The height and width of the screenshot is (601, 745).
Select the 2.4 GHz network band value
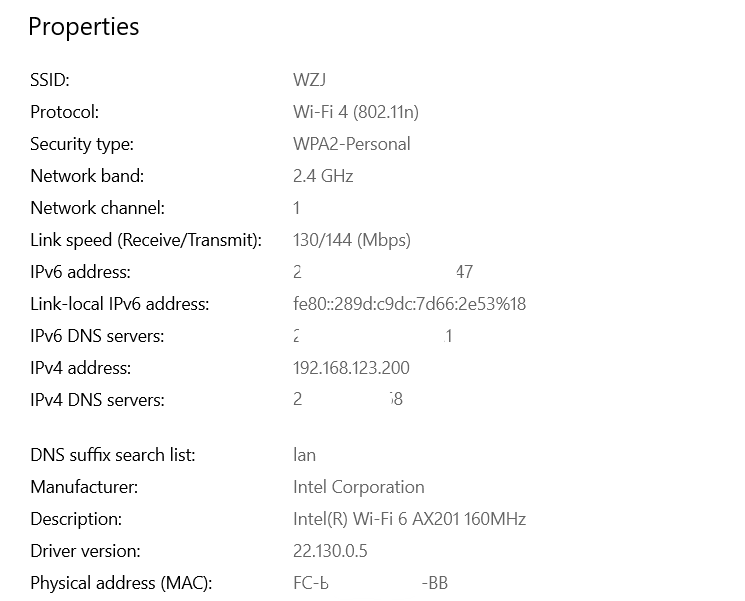pyautogui.click(x=323, y=176)
